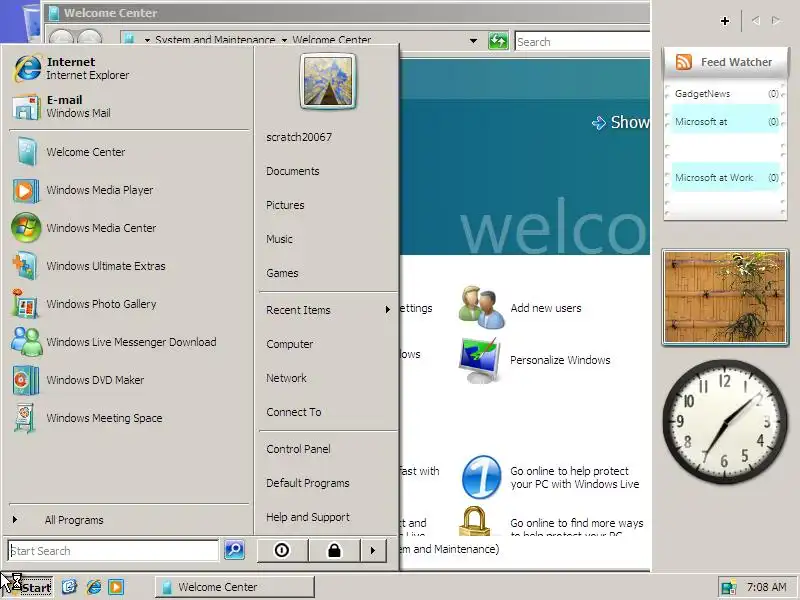Click the padlock Go online icon

pos(474,520)
